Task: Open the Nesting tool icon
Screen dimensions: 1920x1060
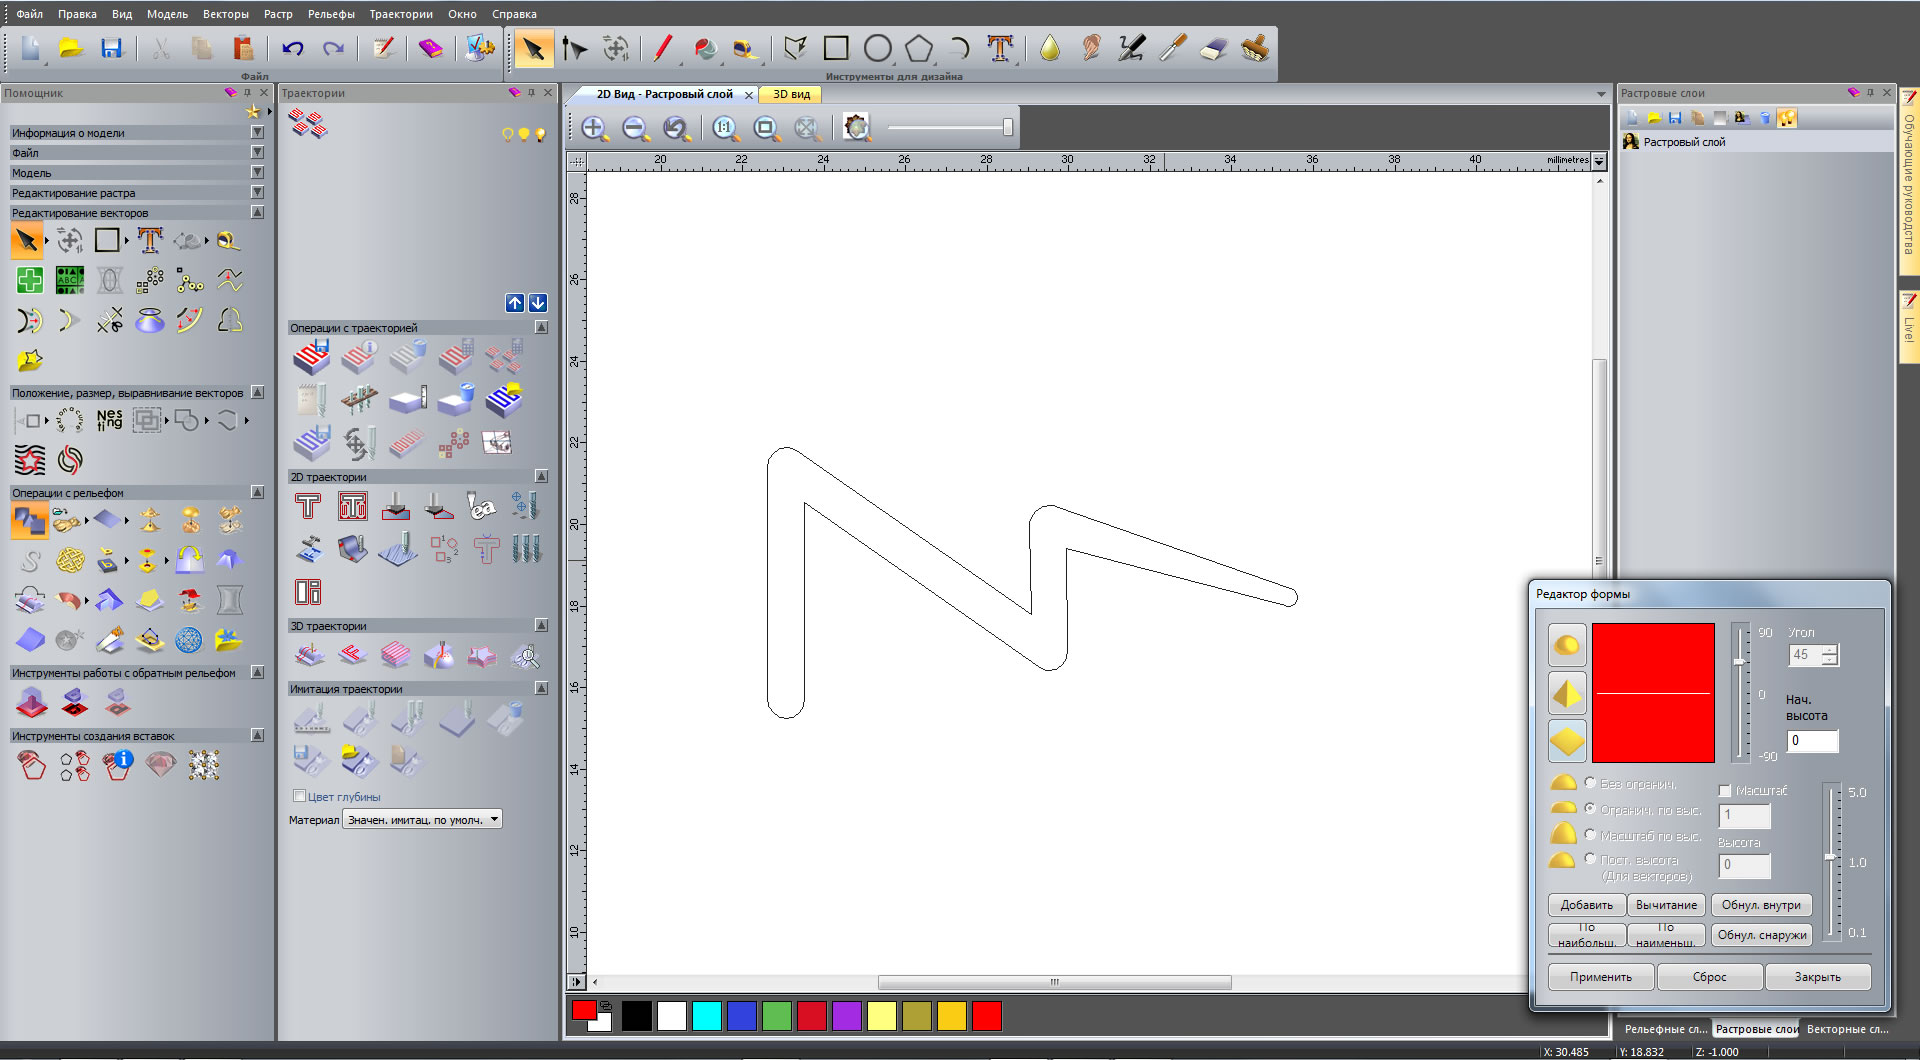Action: (109, 420)
